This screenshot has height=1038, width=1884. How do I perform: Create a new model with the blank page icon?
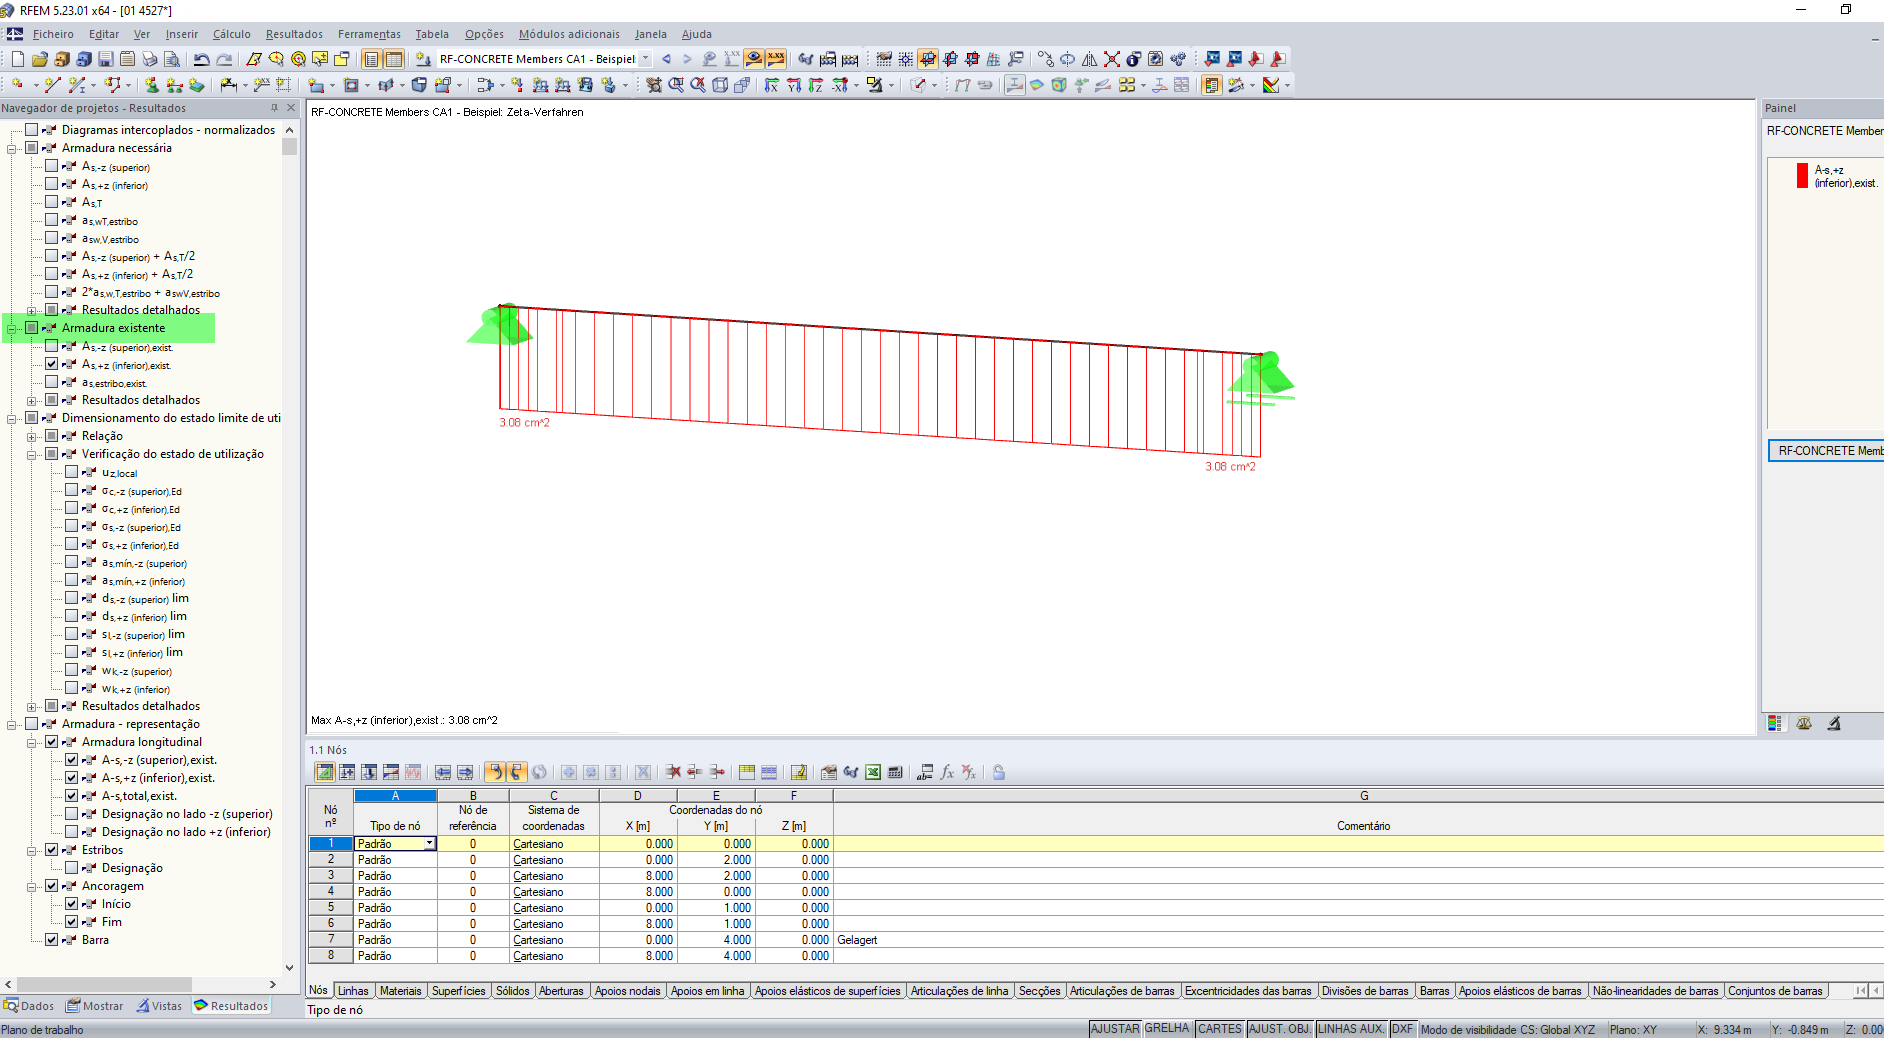(x=18, y=59)
